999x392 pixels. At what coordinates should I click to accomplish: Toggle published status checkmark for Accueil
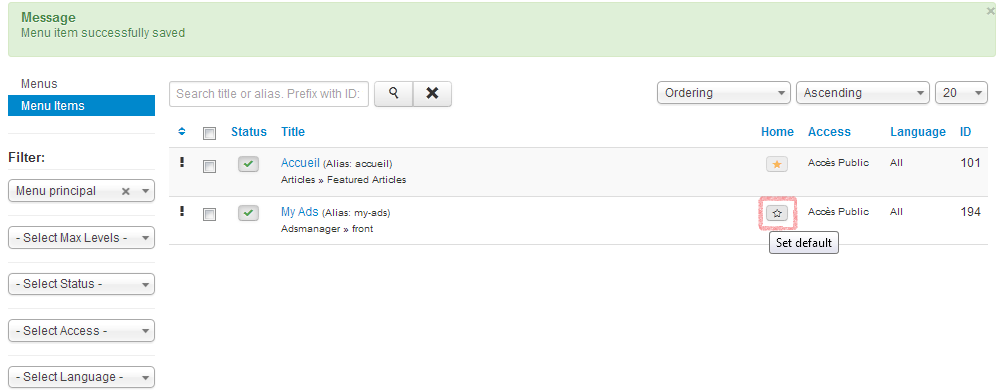pos(248,164)
